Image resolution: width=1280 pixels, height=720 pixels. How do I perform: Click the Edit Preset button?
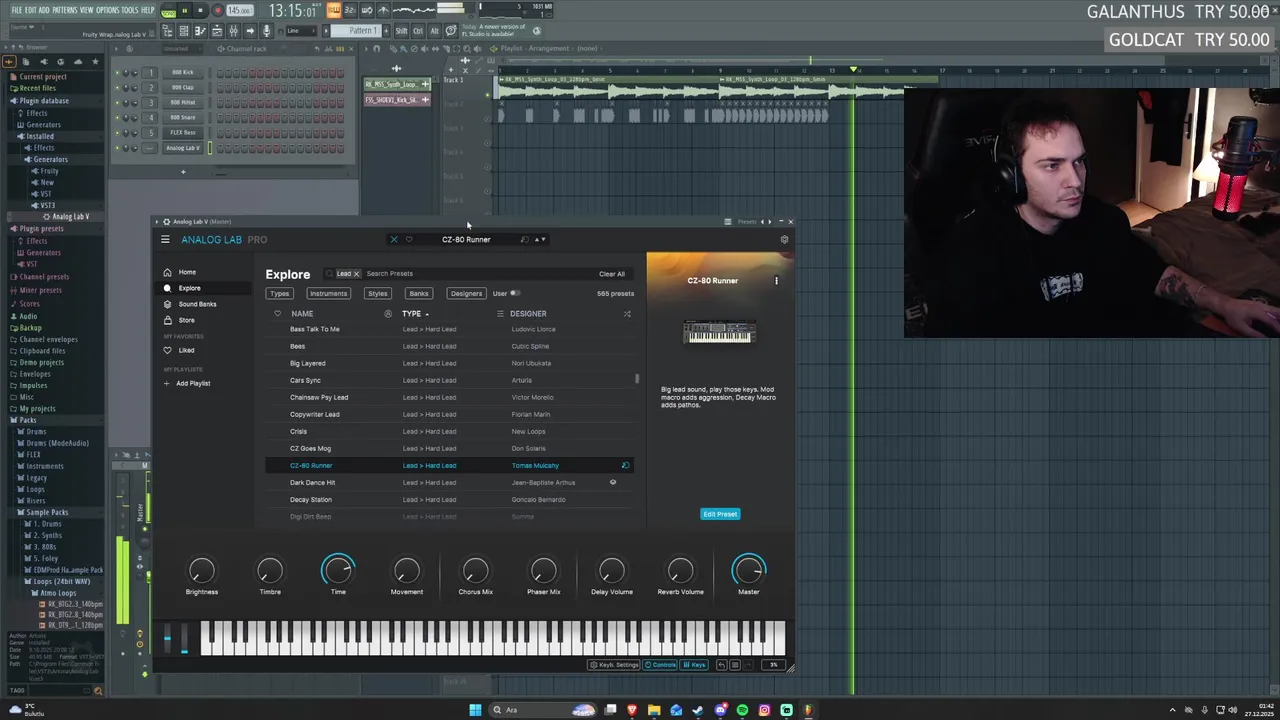pos(720,514)
